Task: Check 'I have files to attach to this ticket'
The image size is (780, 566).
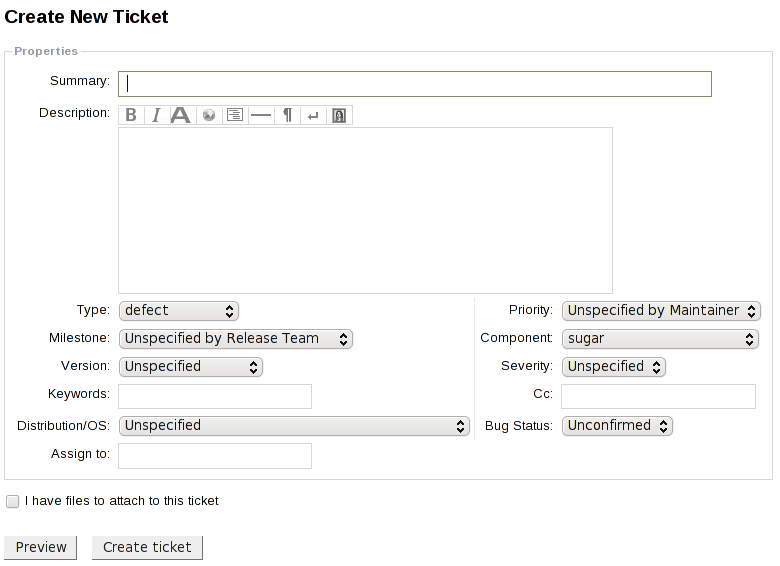Action: 13,501
